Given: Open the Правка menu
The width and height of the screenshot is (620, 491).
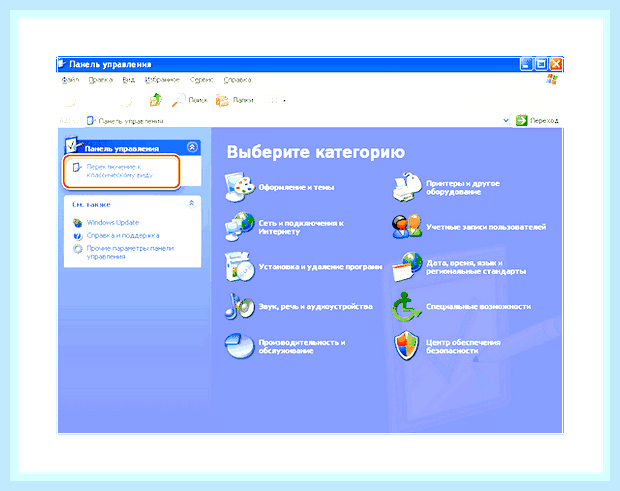Looking at the screenshot, I should (100, 80).
